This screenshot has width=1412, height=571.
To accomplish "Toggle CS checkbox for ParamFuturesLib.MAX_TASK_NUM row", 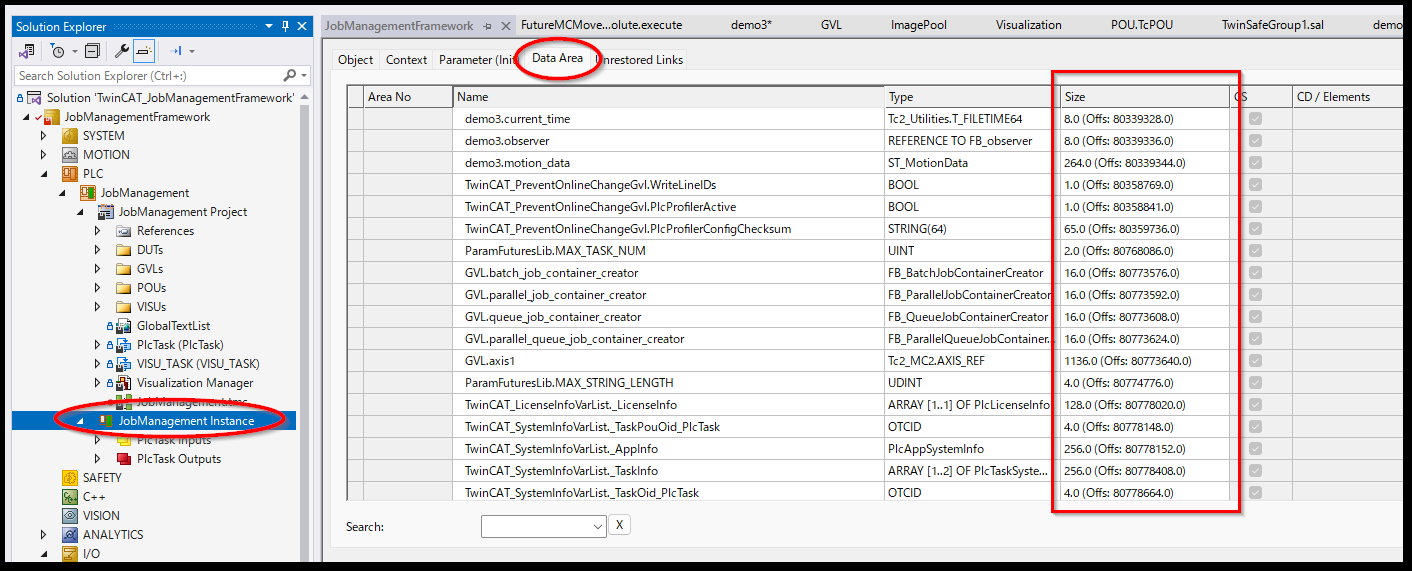I will 1255,251.
